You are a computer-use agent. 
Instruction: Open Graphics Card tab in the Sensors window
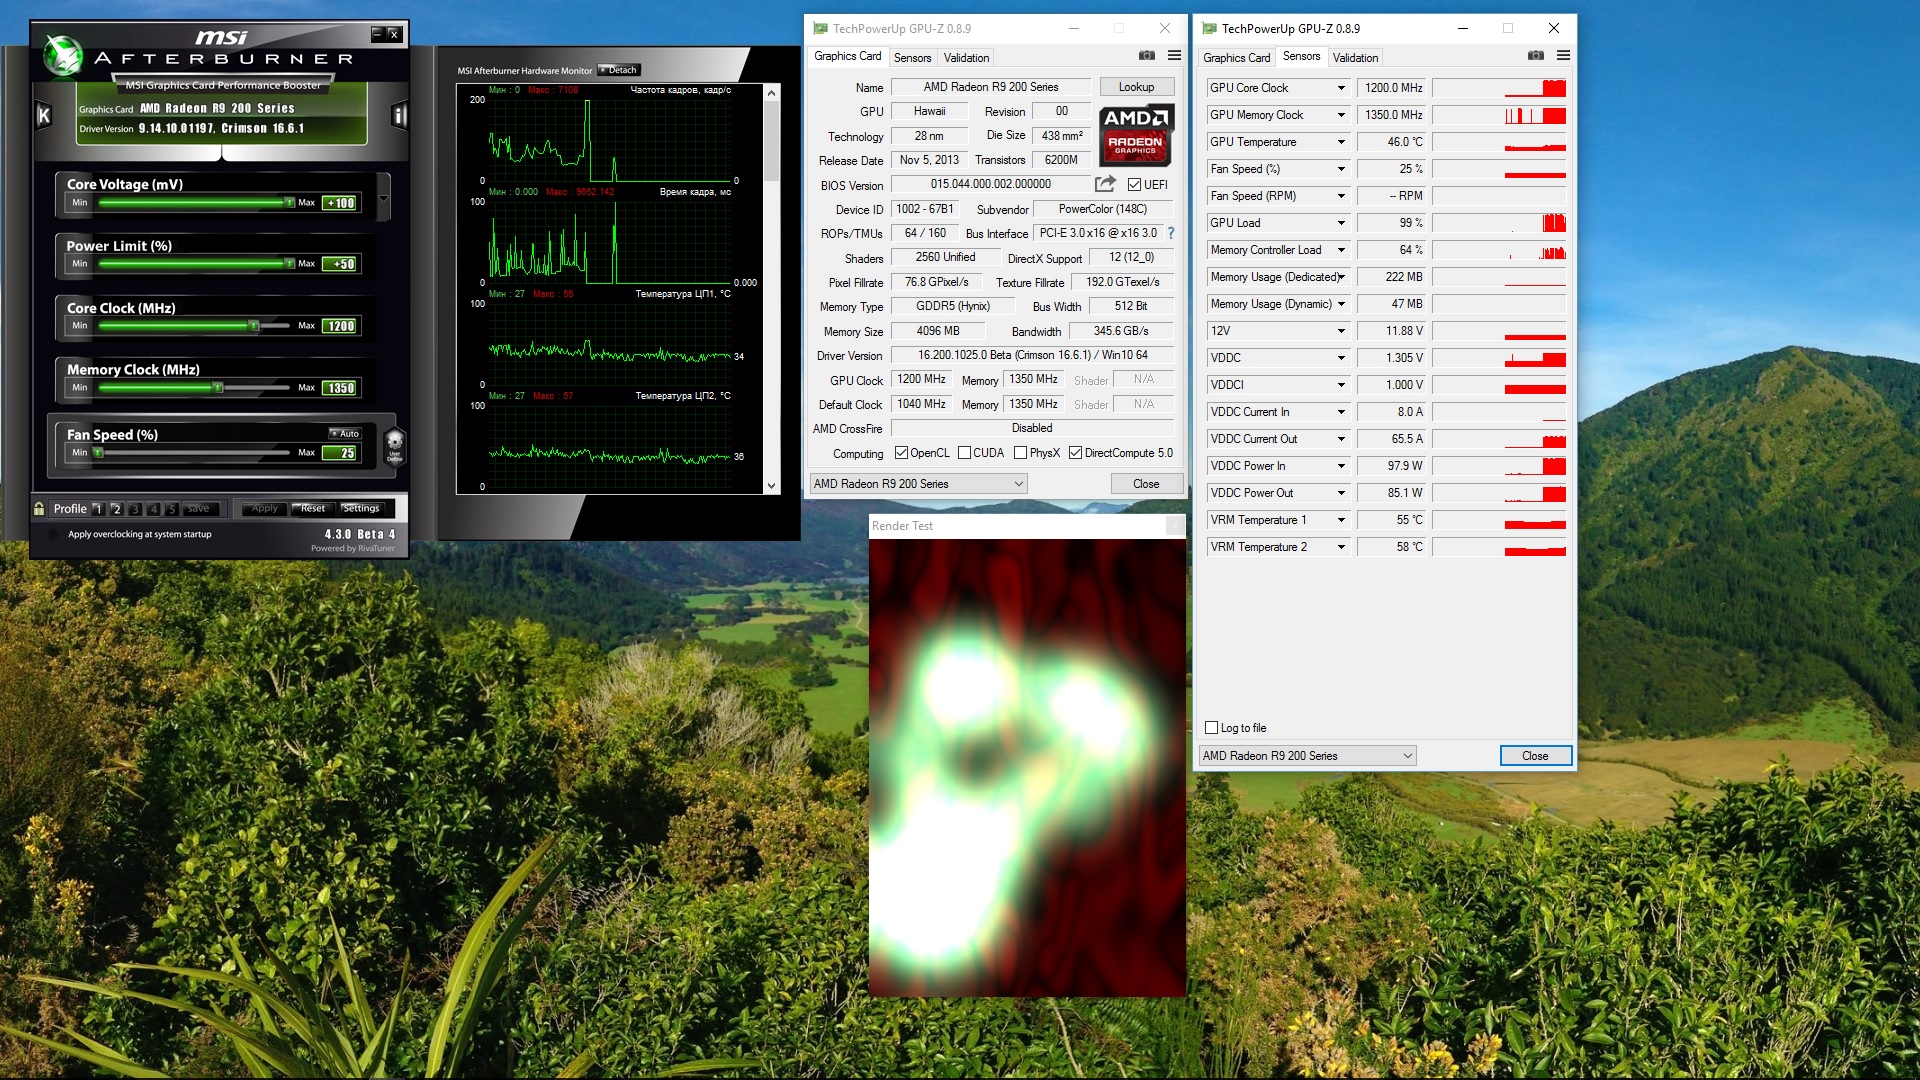pyautogui.click(x=1236, y=58)
